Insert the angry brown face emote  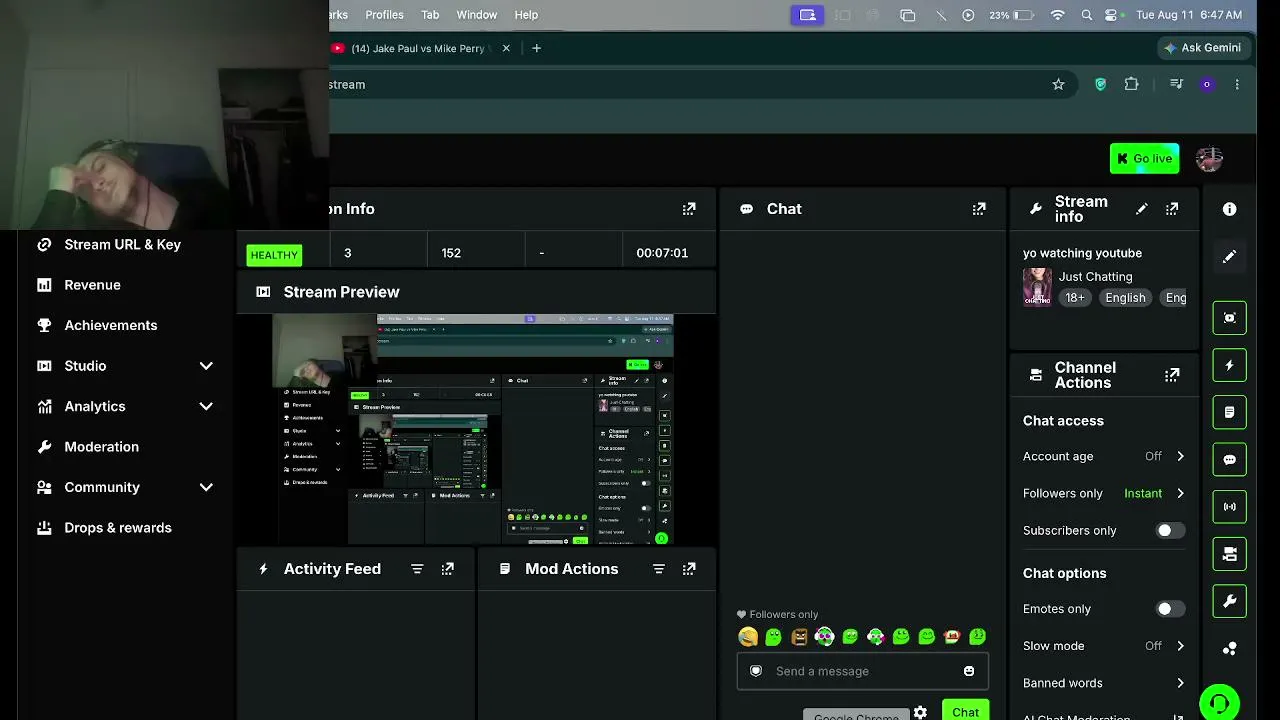coord(799,636)
